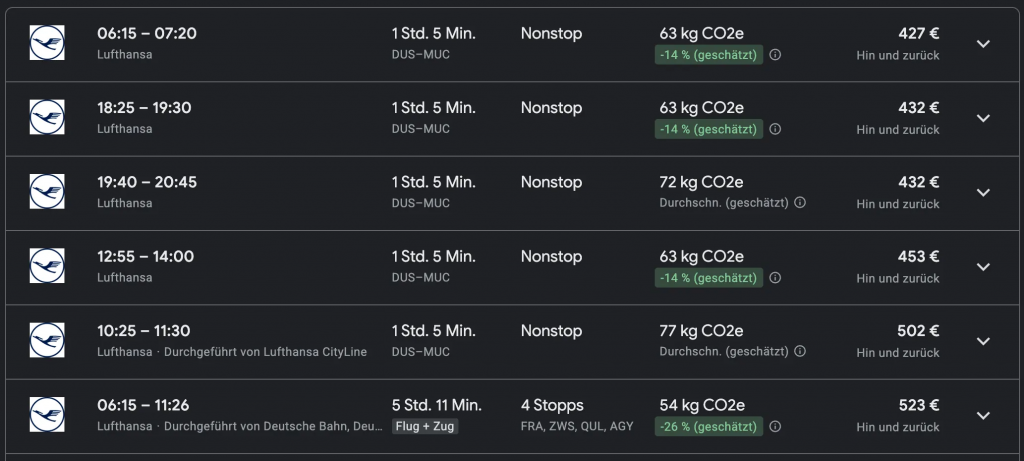Click info icon beside 427 € flight emissions
The image size is (1024, 461).
pyautogui.click(x=775, y=55)
